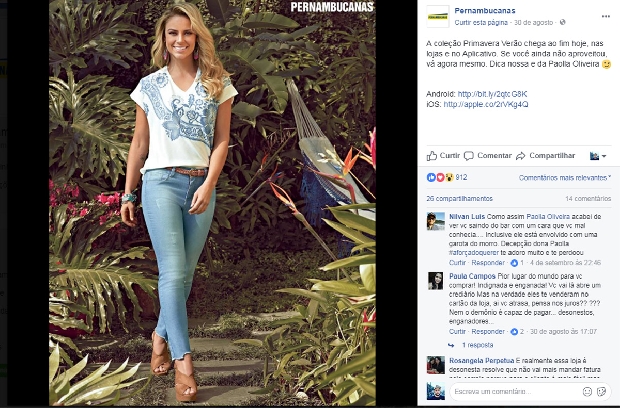Click the Compartilhar share arrow icon

pos(520,156)
